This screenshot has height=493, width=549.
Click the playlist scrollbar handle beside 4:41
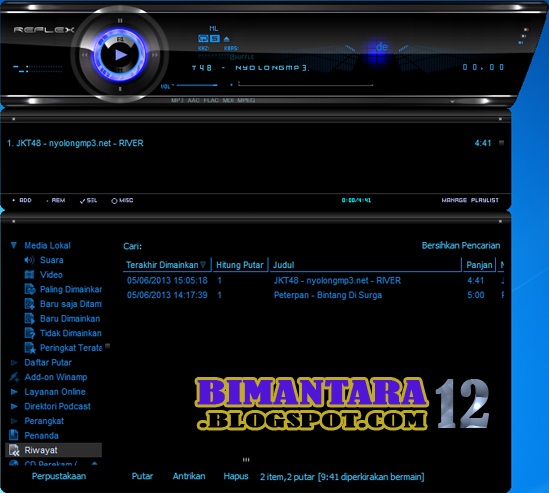point(501,143)
